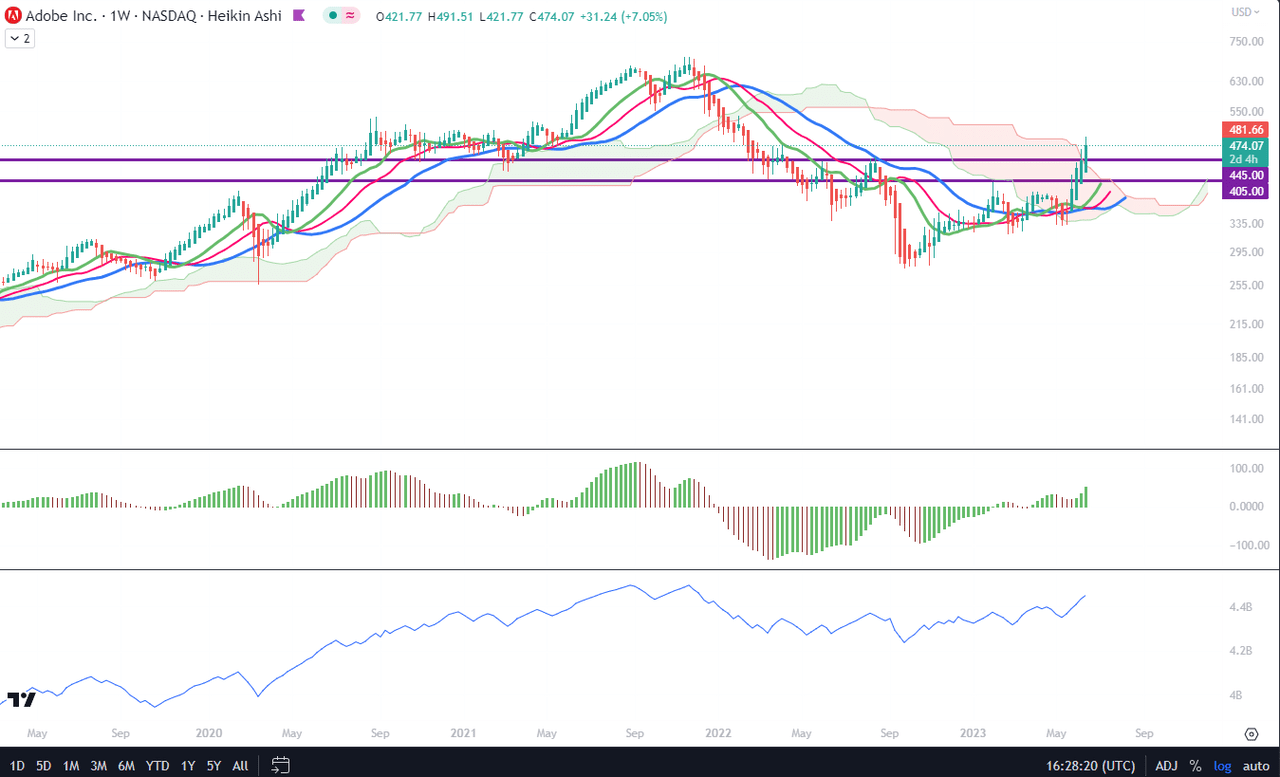This screenshot has width=1280, height=777.
Task: Select the 5D time range
Action: (44, 766)
